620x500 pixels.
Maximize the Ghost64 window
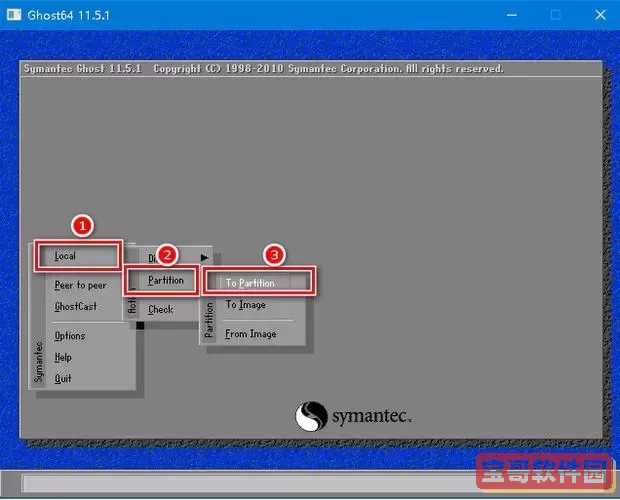point(556,15)
